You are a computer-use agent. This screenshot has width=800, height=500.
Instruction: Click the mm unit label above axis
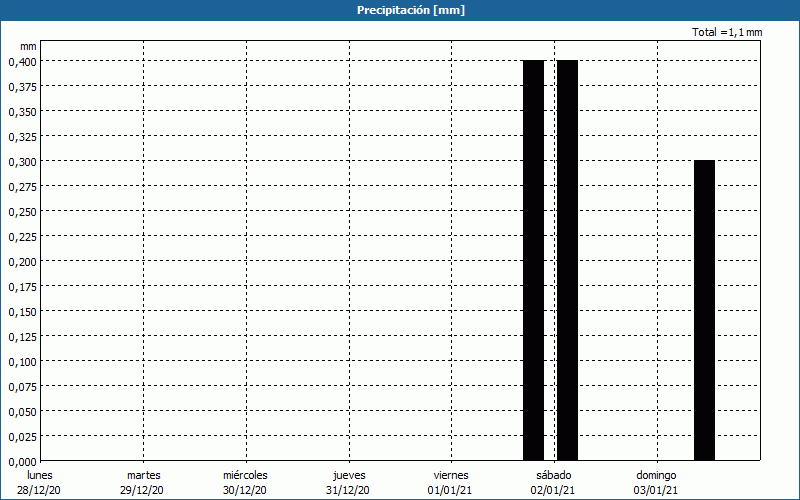point(28,46)
